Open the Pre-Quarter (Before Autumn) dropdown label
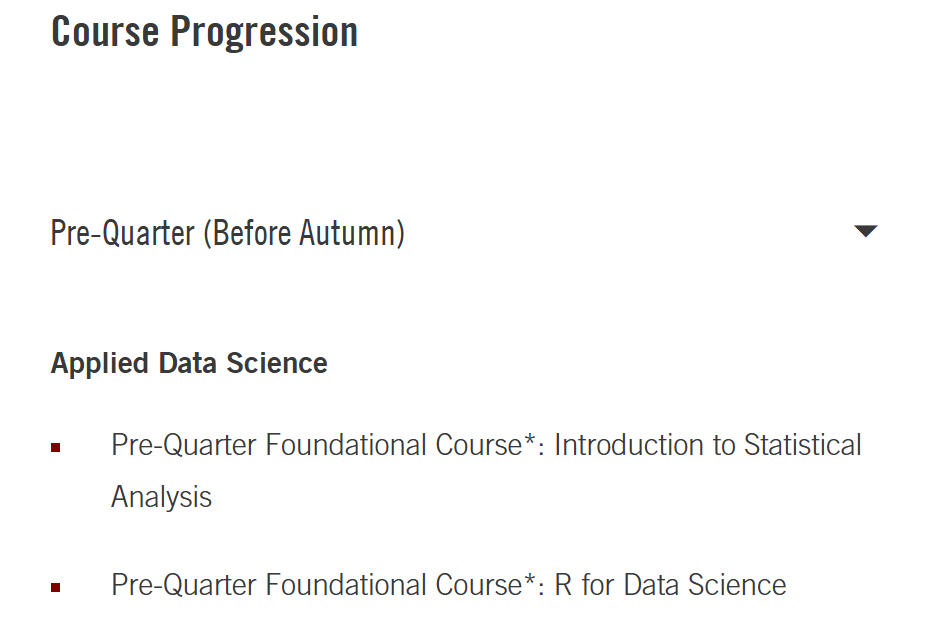 pyautogui.click(x=228, y=233)
